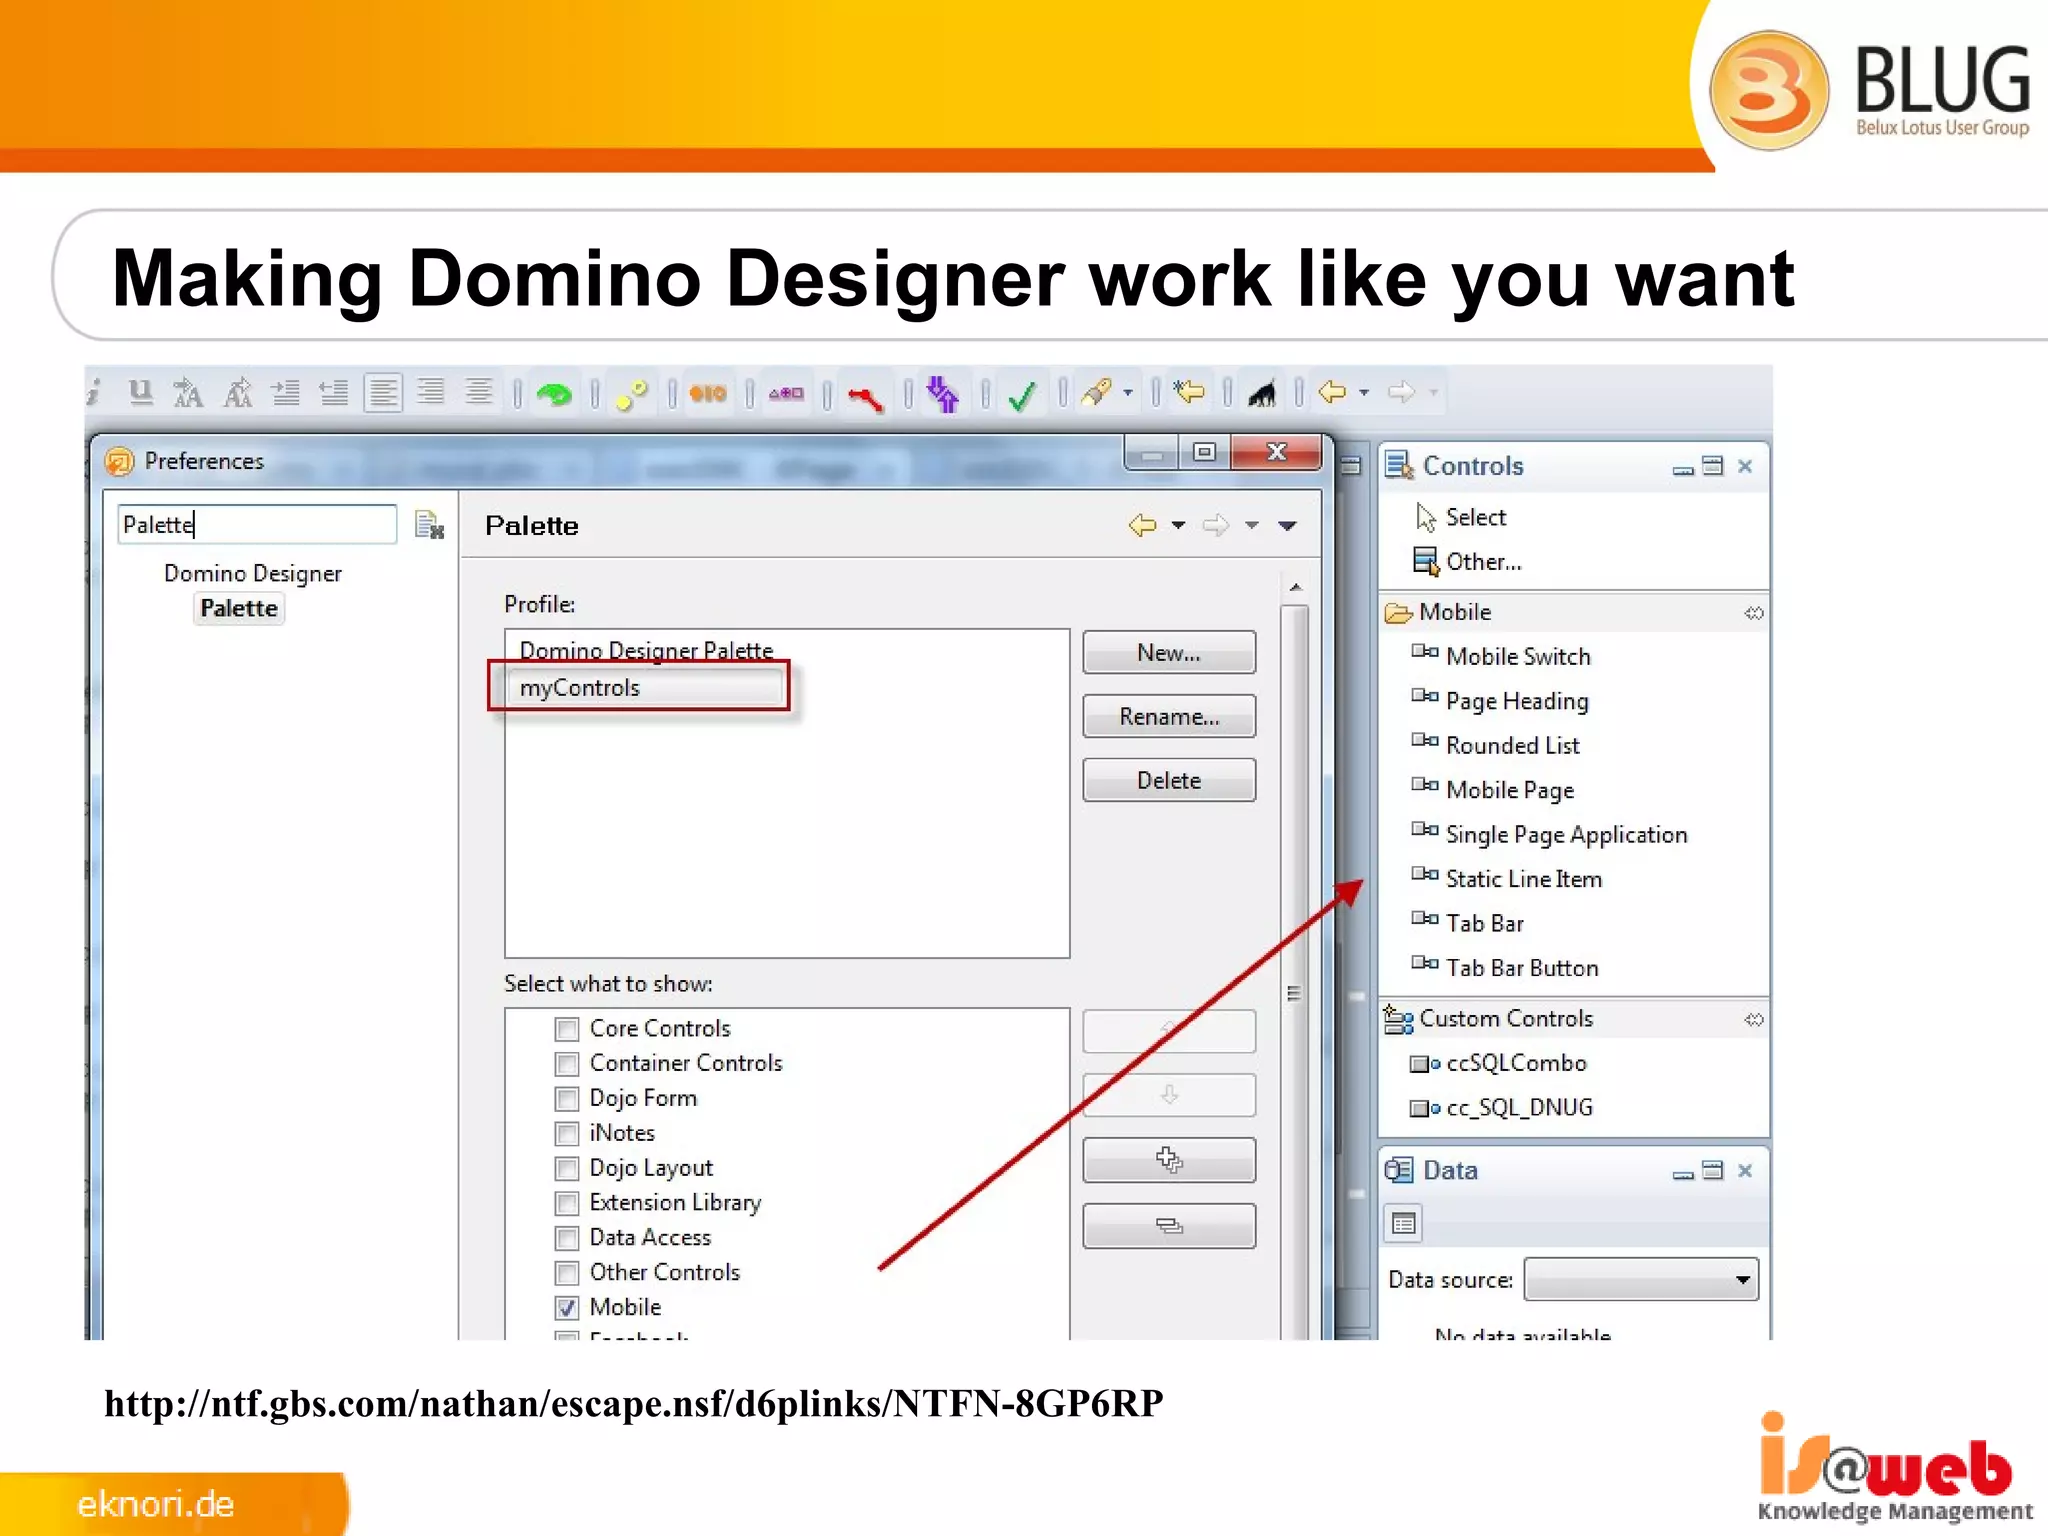Image resolution: width=2048 pixels, height=1536 pixels.
Task: Click the highlighter pen toolbar icon
Action: pyautogui.click(x=1096, y=392)
